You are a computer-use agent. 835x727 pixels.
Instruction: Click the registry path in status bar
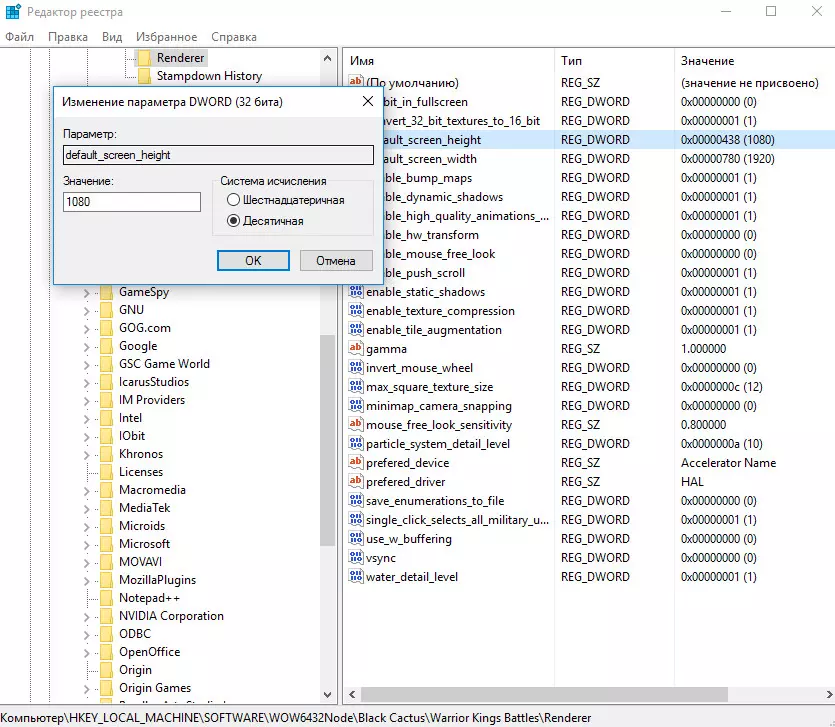click(296, 717)
